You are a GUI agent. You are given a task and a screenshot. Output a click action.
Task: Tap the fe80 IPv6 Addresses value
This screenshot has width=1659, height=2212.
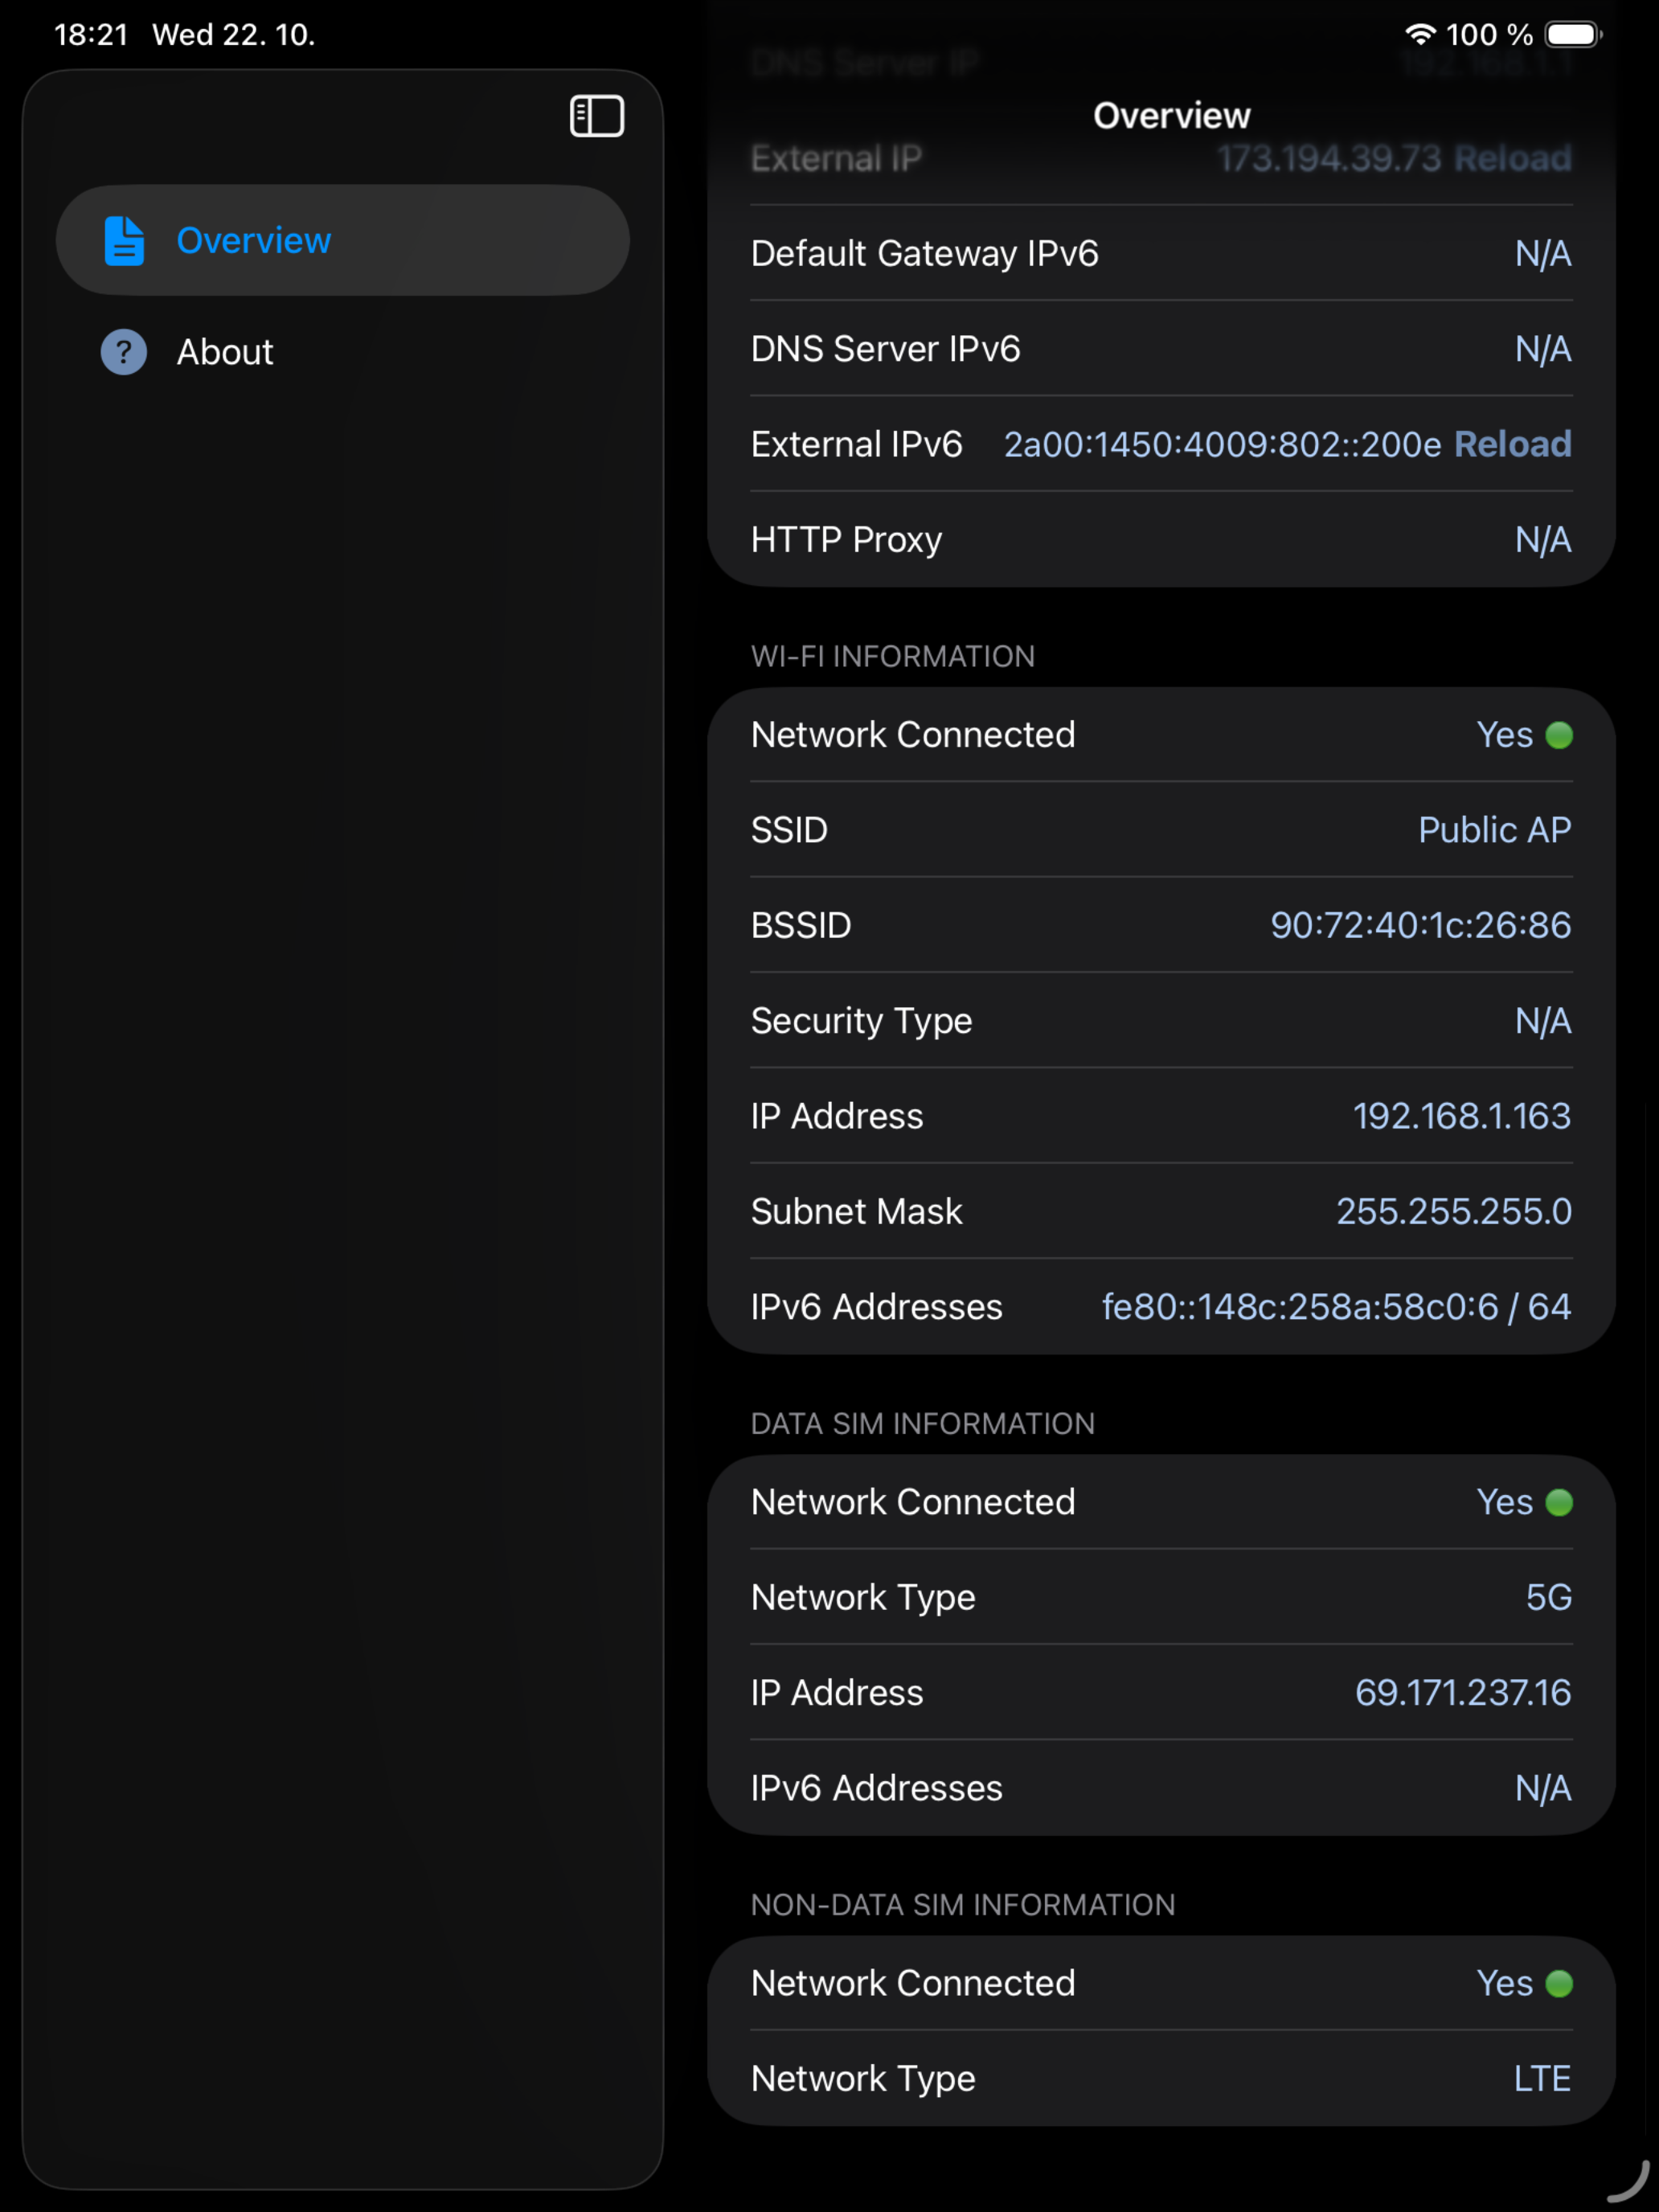coord(1336,1307)
